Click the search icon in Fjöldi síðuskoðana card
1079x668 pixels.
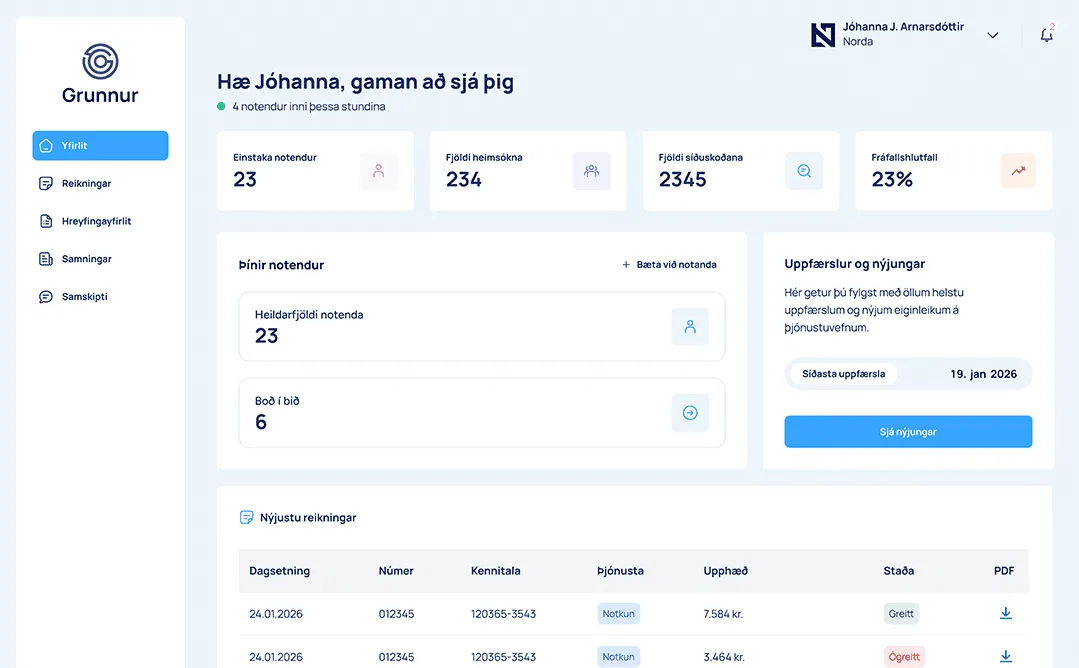click(804, 171)
